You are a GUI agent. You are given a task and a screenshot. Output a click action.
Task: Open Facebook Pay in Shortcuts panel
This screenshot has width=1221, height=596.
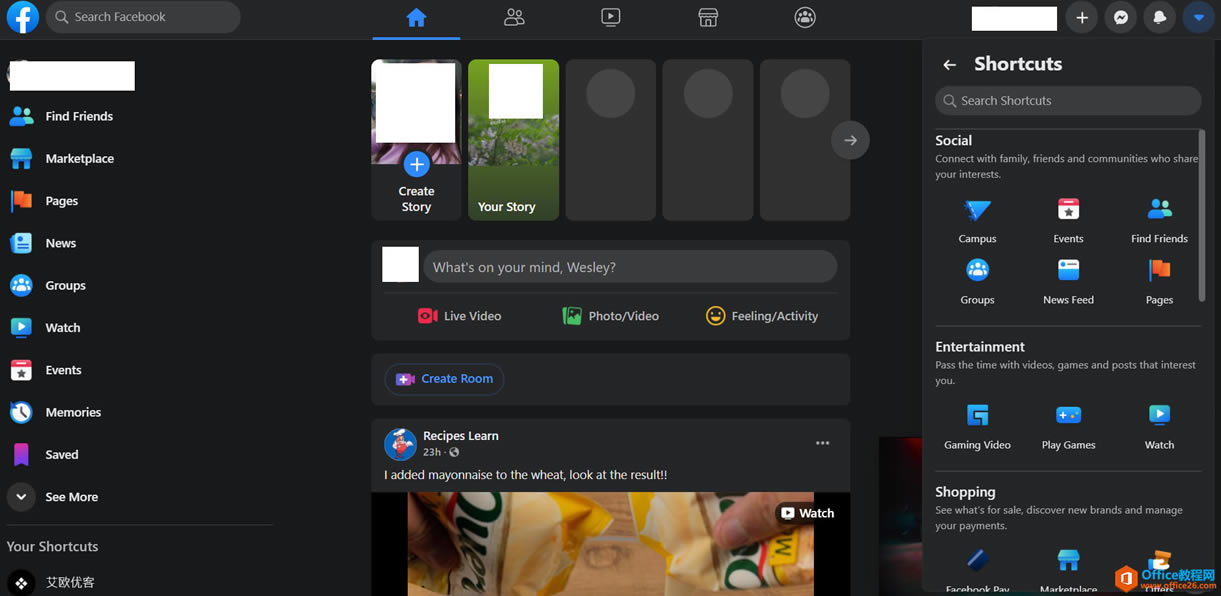977,569
